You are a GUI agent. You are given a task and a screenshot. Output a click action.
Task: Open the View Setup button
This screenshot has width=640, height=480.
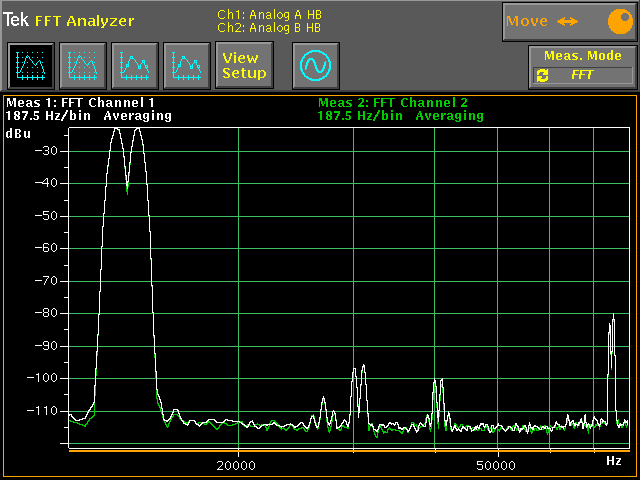(x=244, y=66)
